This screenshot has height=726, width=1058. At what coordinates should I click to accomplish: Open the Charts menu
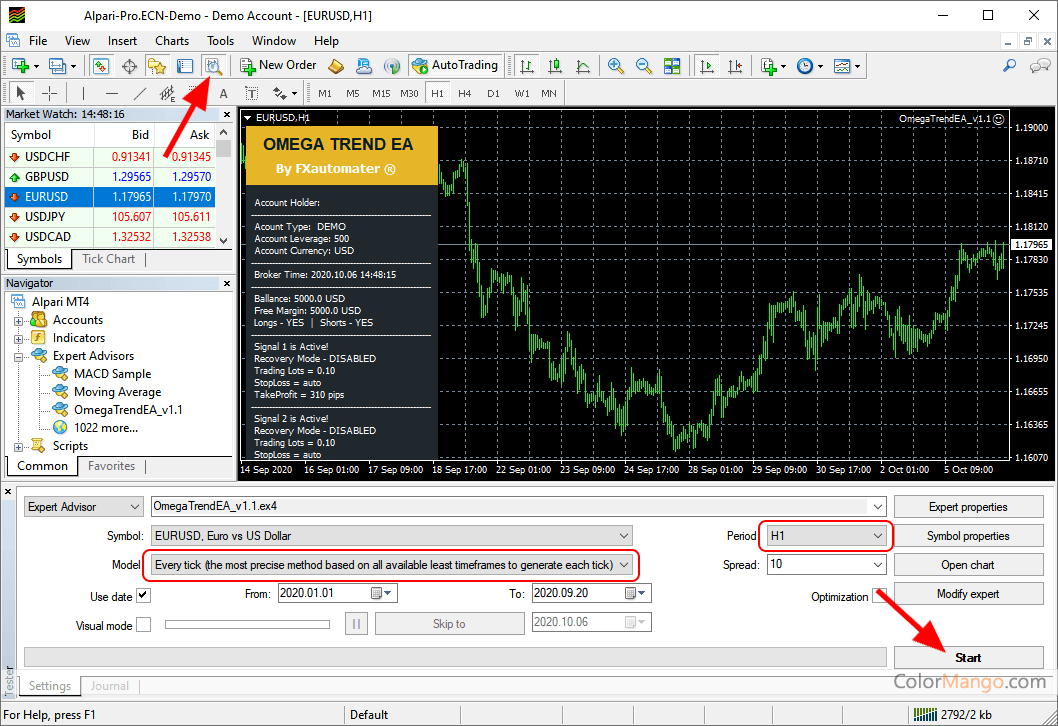172,41
